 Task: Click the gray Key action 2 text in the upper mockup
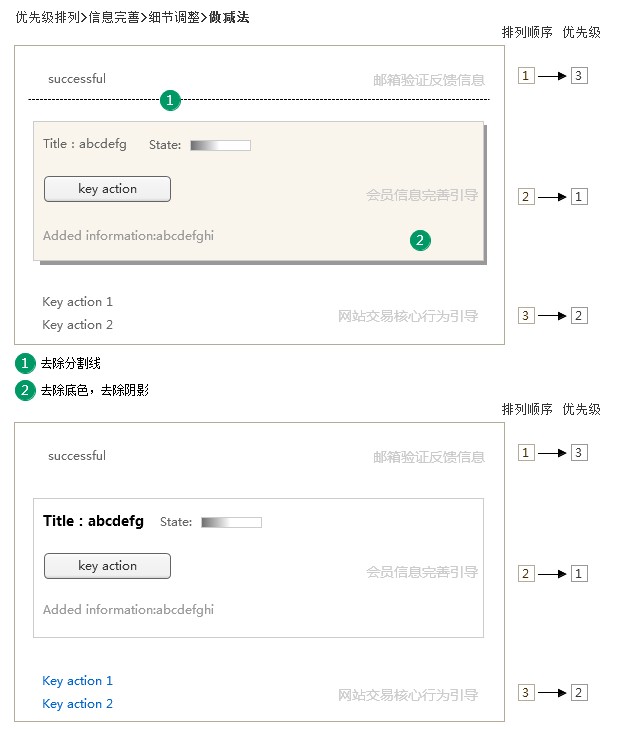[77, 325]
